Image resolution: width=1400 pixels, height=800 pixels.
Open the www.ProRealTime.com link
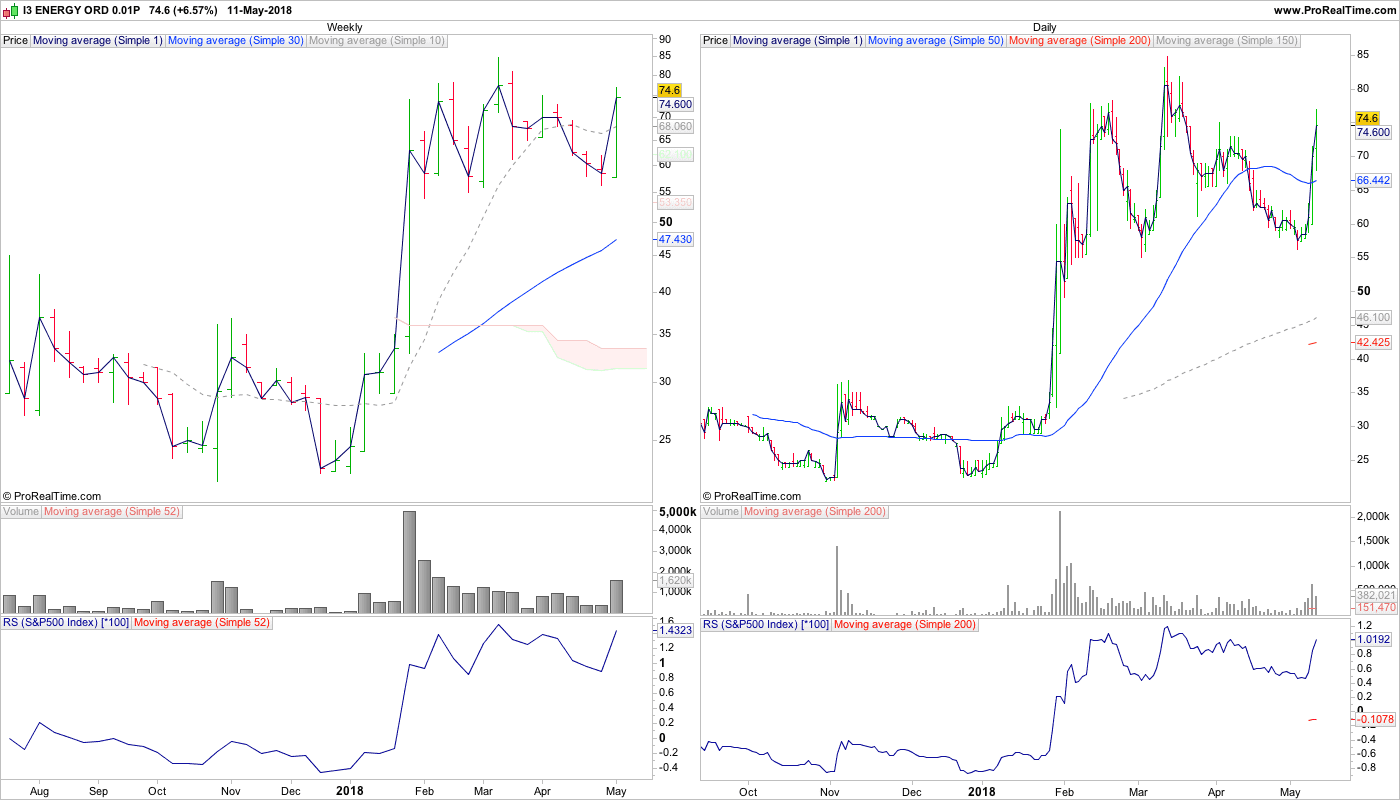point(1334,10)
